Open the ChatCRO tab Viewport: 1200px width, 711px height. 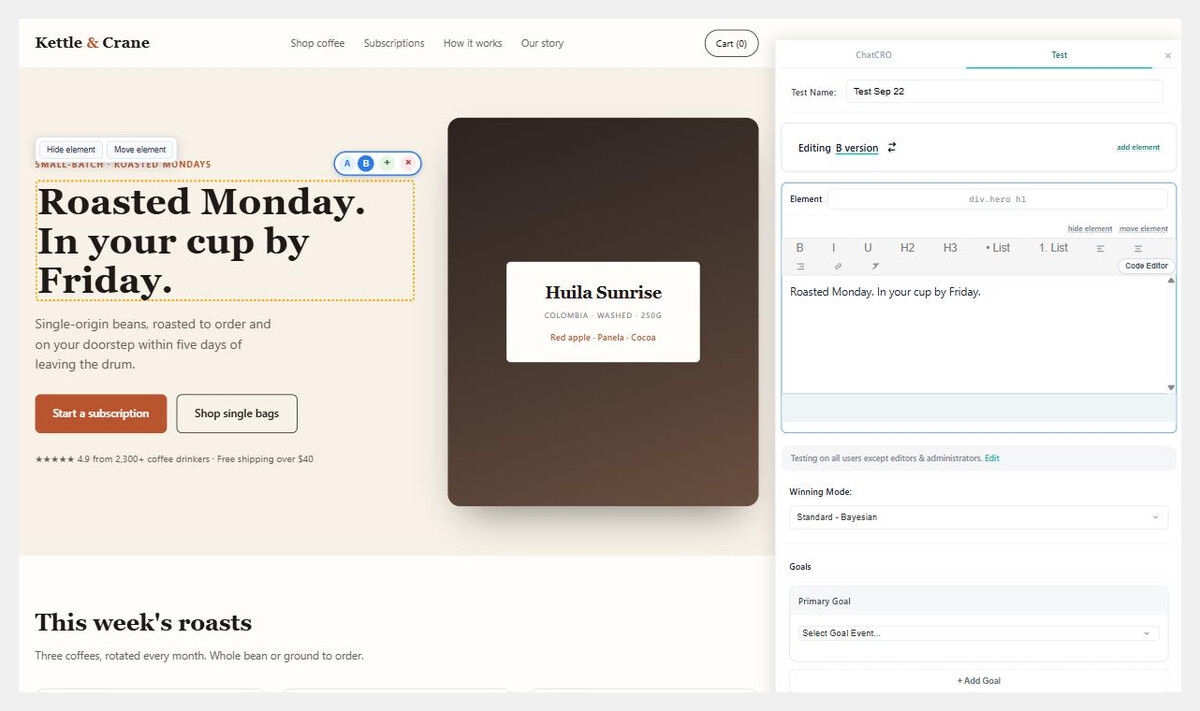point(873,55)
